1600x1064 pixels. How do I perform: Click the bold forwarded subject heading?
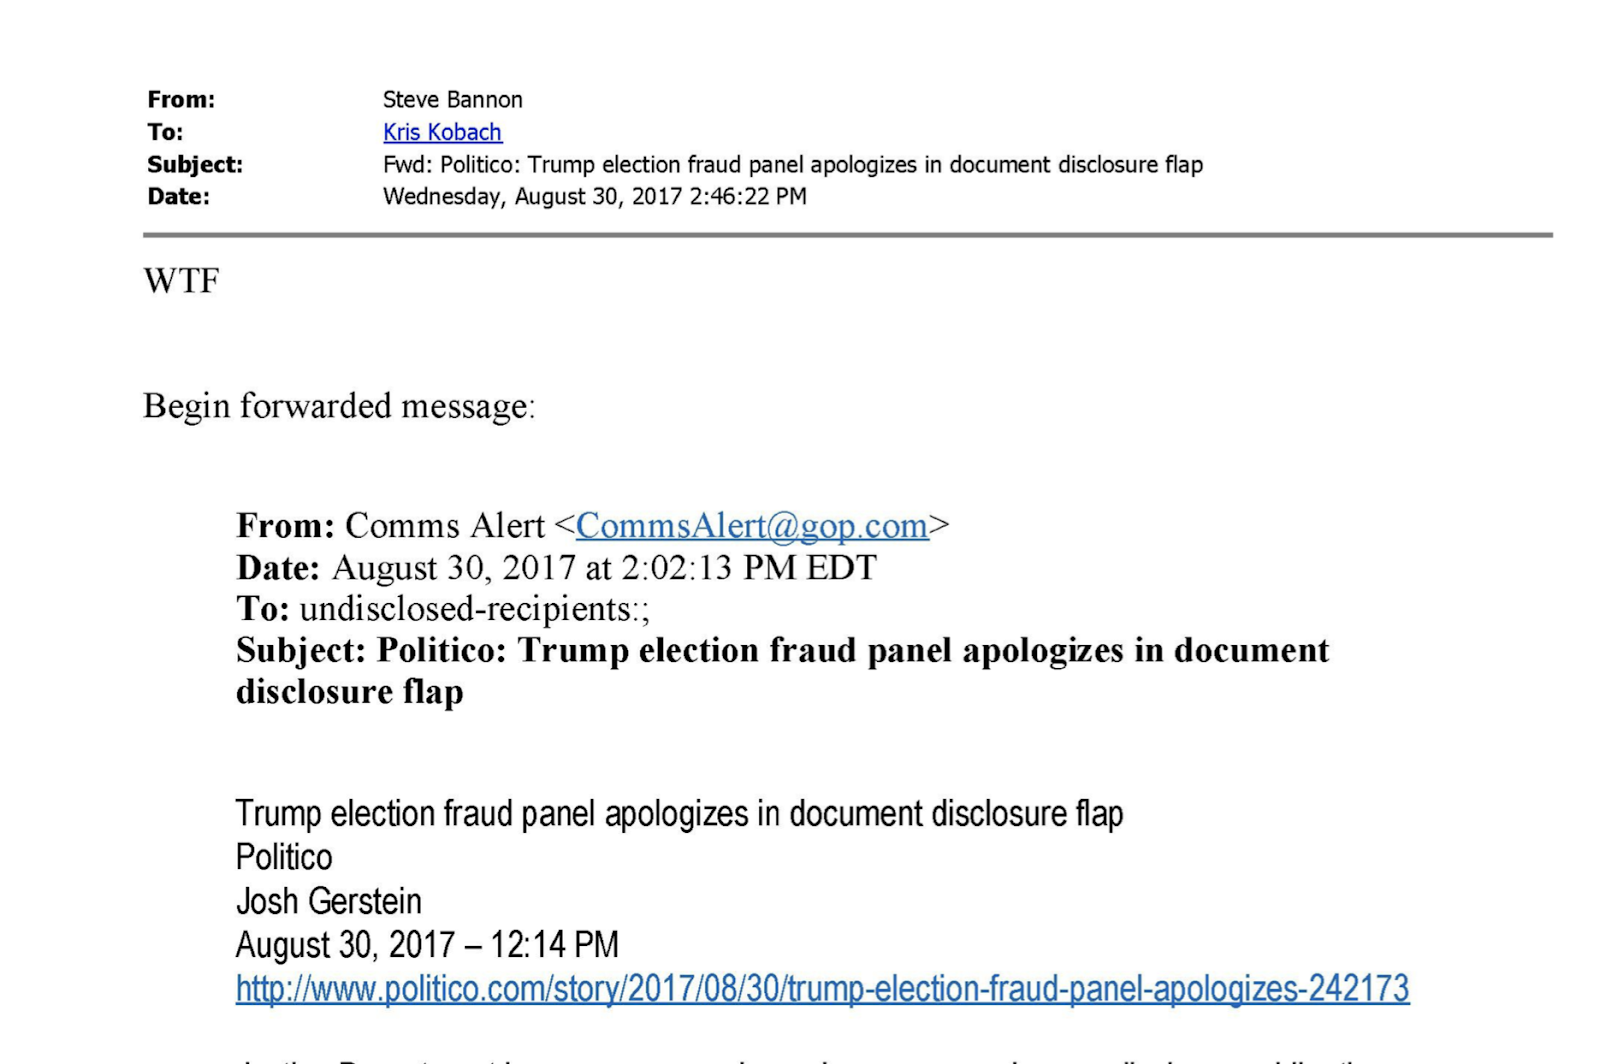pos(782,671)
